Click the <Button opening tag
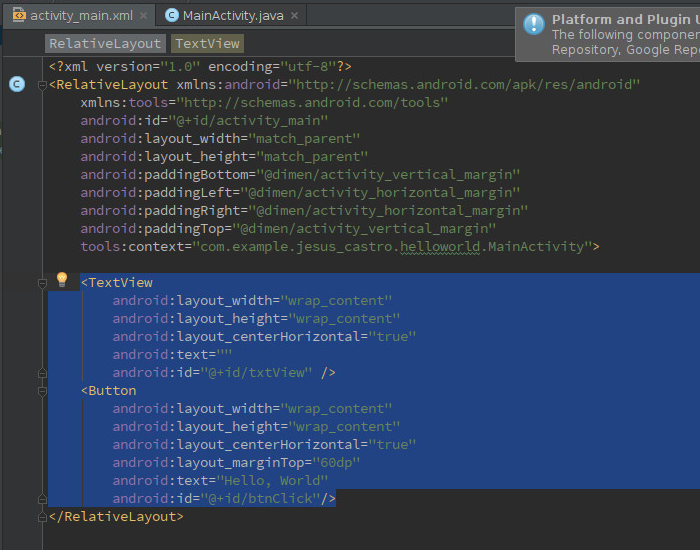This screenshot has width=700, height=550. (x=108, y=391)
